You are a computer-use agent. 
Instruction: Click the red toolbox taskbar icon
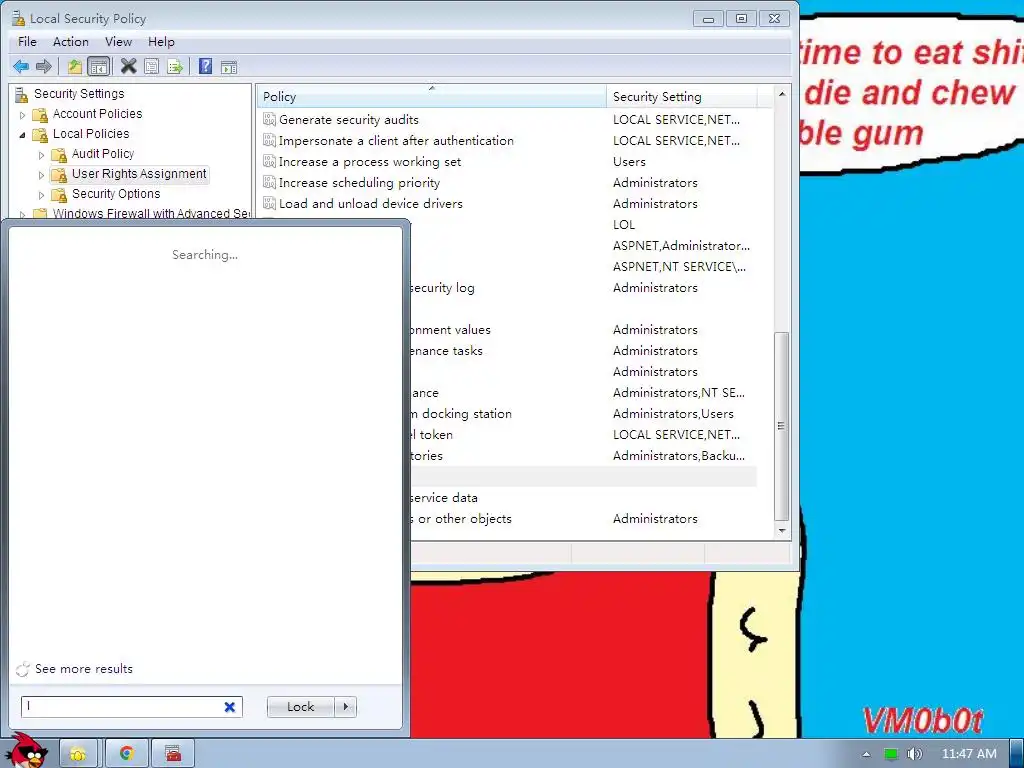[173, 754]
